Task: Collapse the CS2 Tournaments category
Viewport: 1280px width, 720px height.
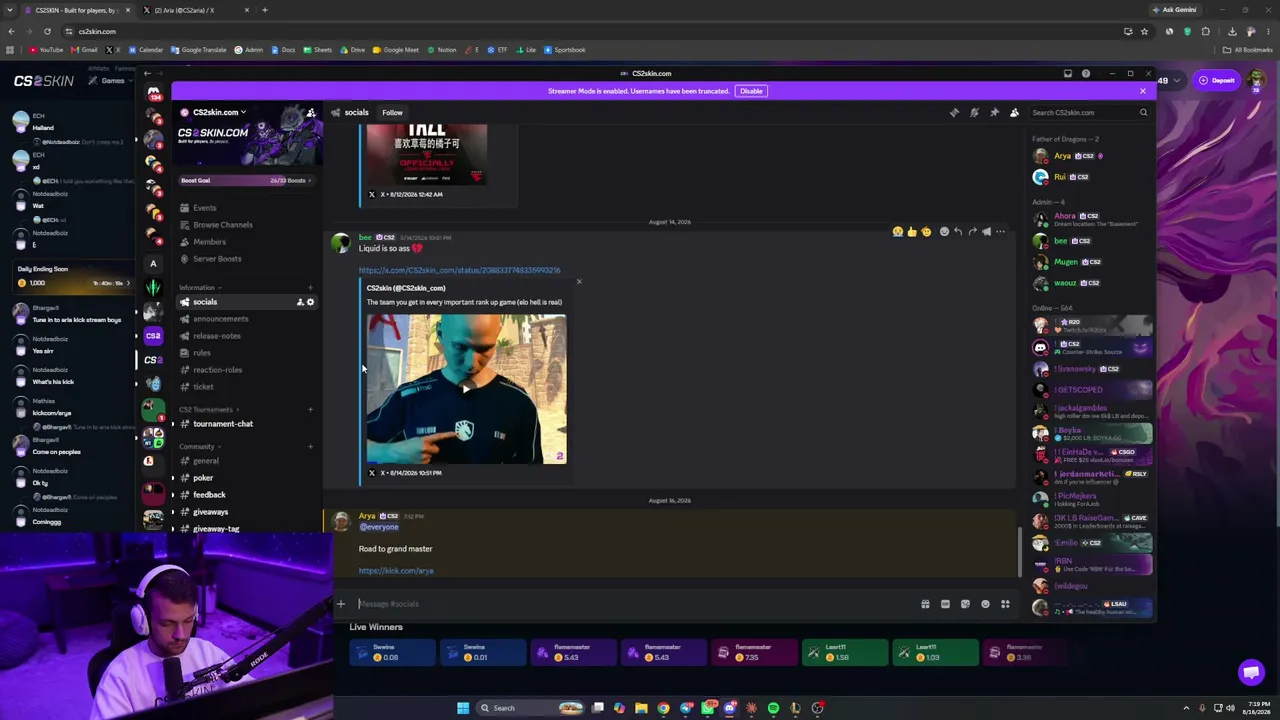Action: click(209, 410)
